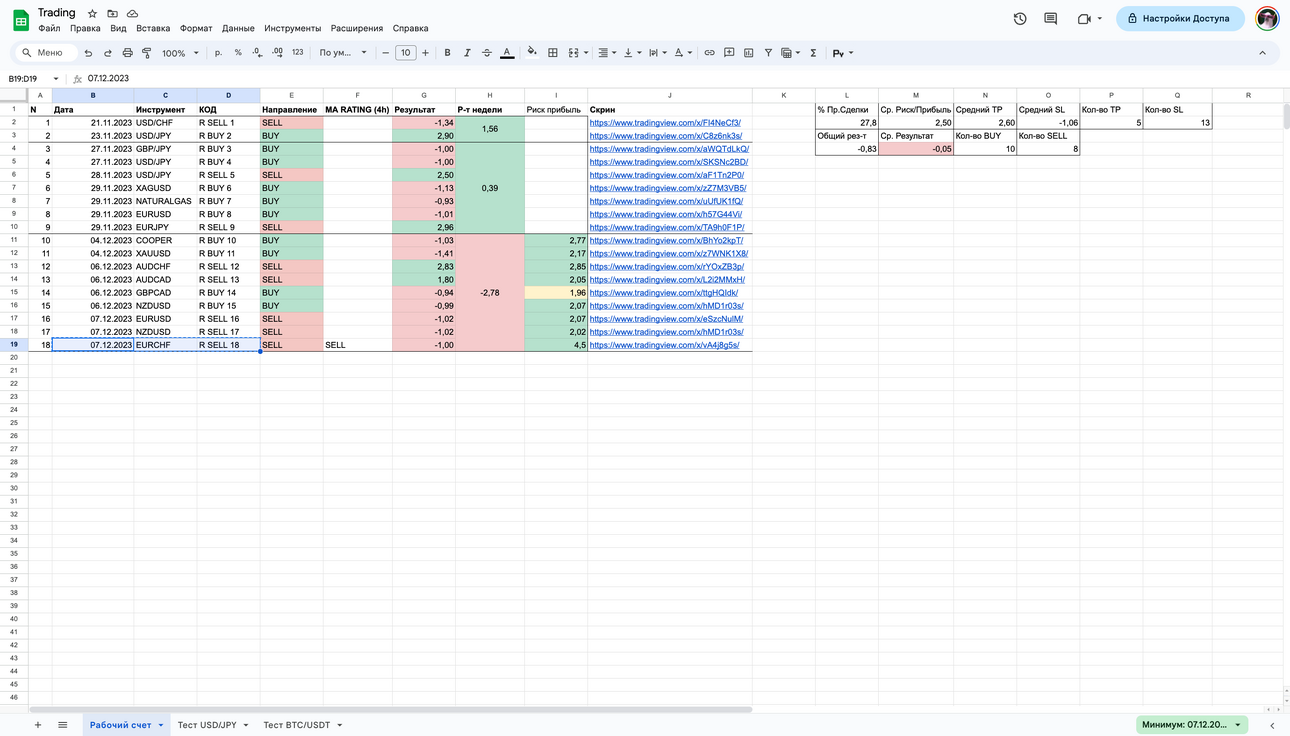The image size is (1290, 736).
Task: Open tradingview link FI4NeCf3
Action: (x=665, y=123)
